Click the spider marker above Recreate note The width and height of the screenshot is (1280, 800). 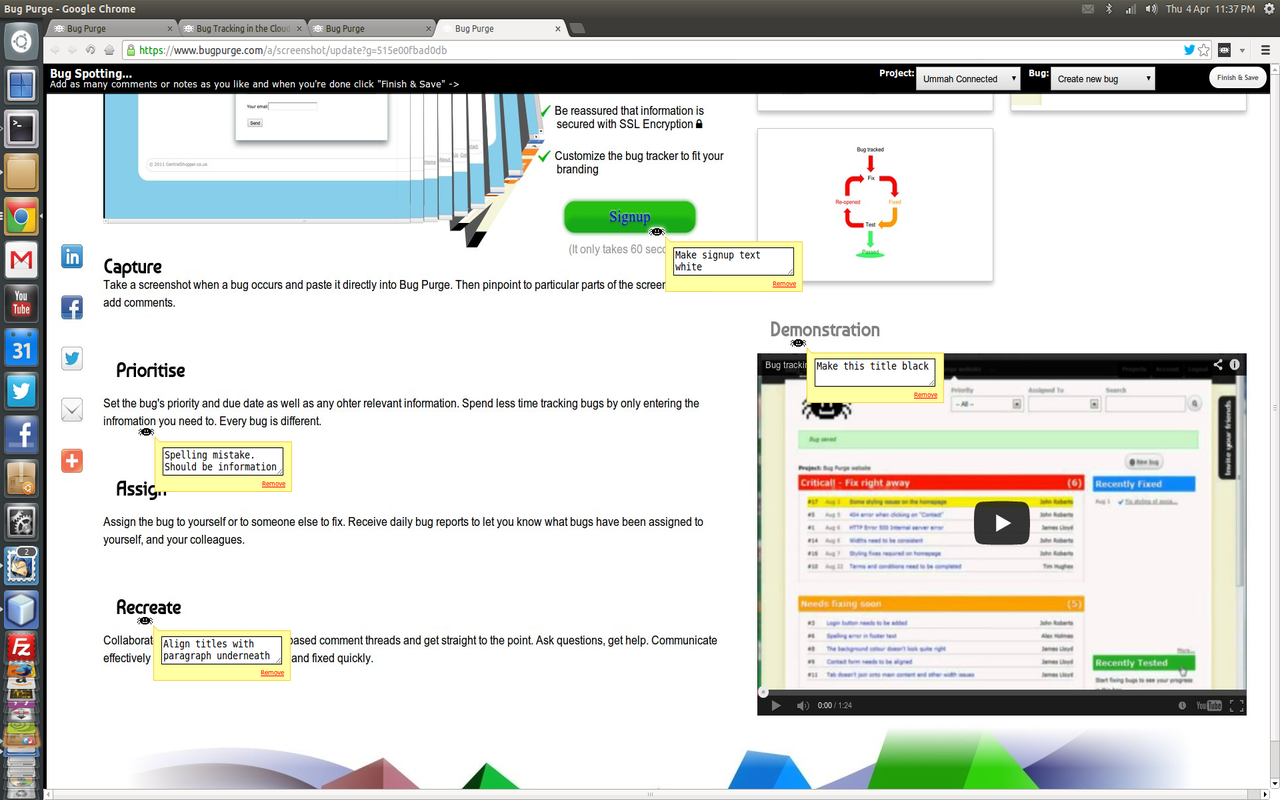145,621
